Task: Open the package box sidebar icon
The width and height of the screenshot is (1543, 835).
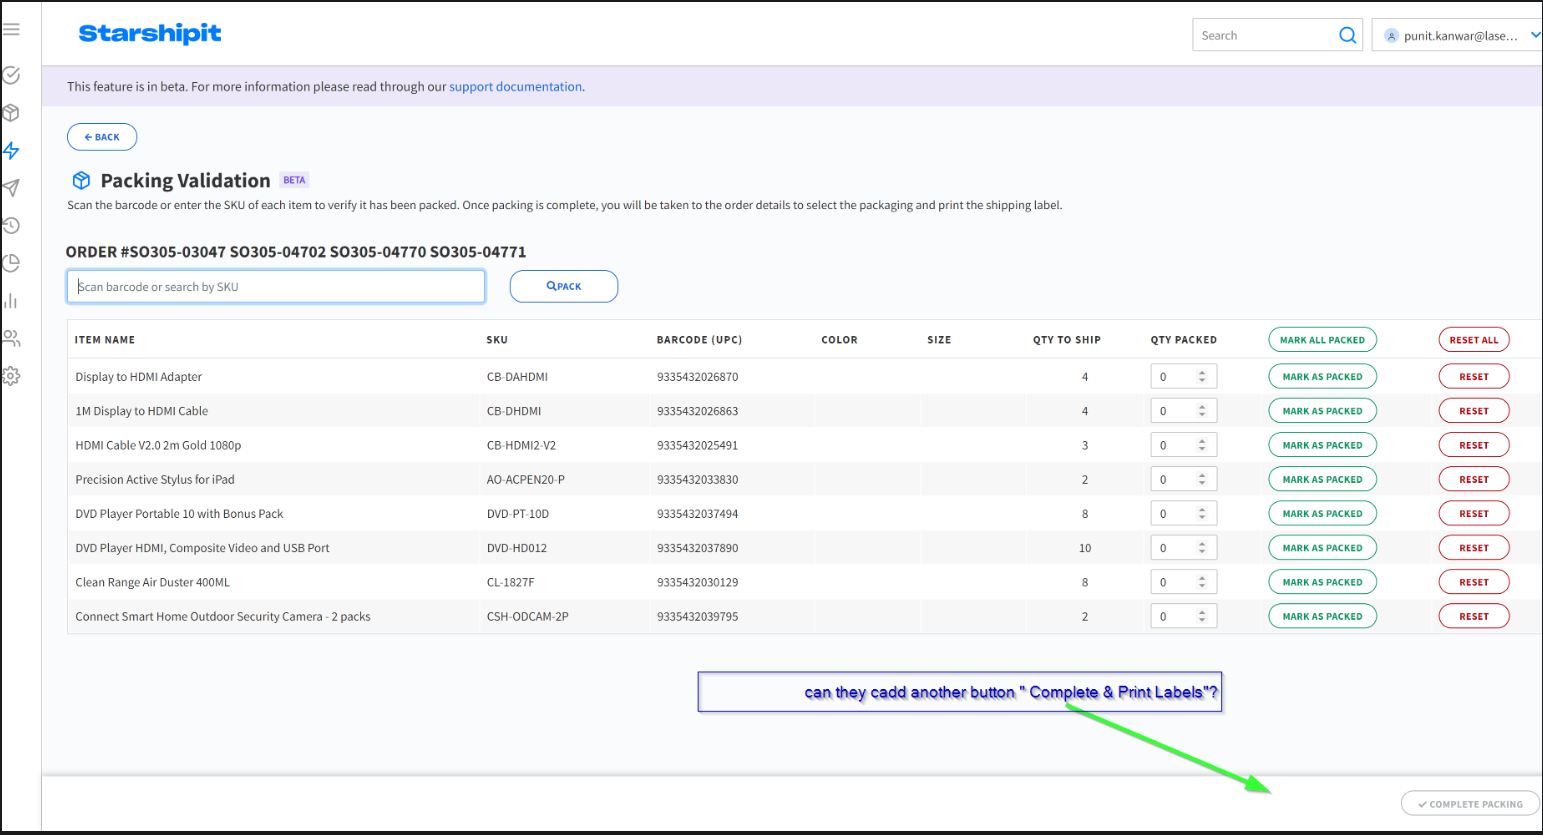Action: point(11,113)
